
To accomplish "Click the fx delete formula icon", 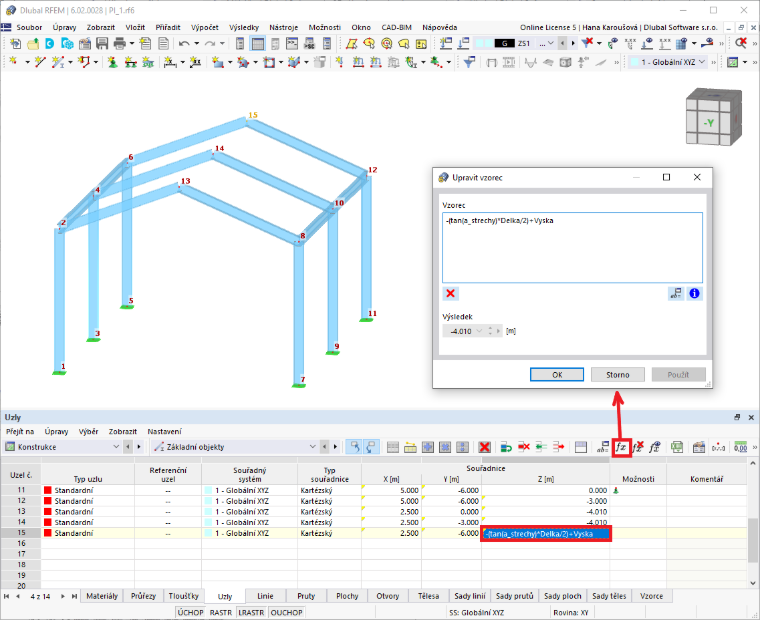I will [x=638, y=447].
